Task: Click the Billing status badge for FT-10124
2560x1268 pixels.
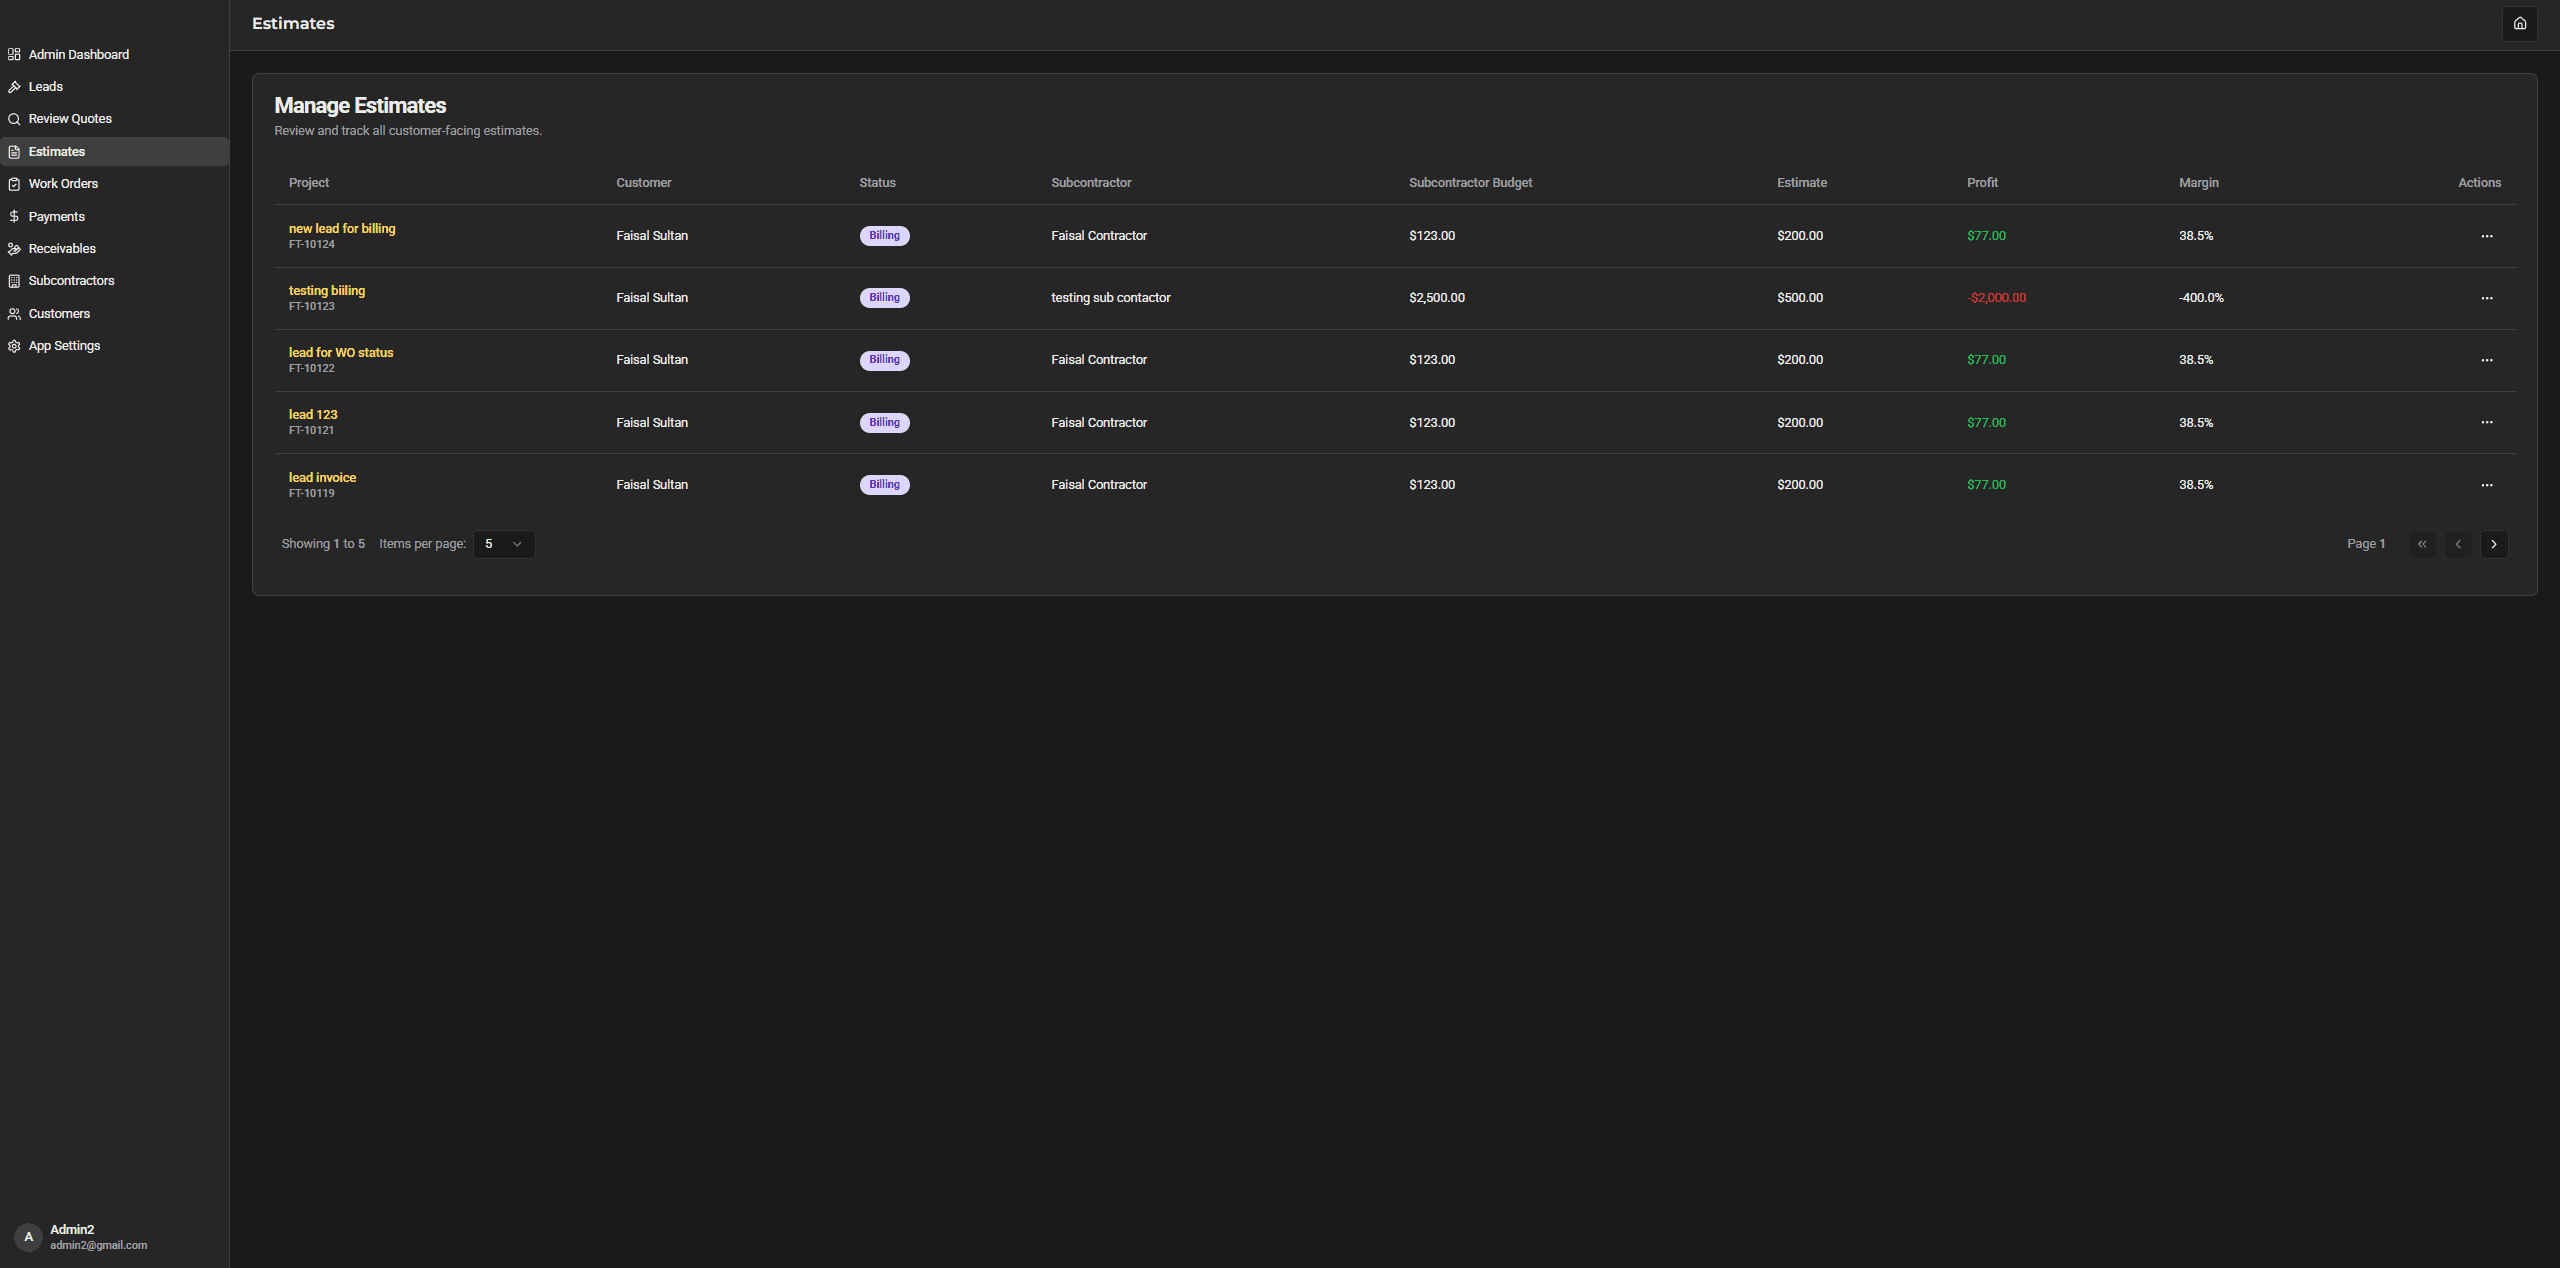Action: (884, 236)
